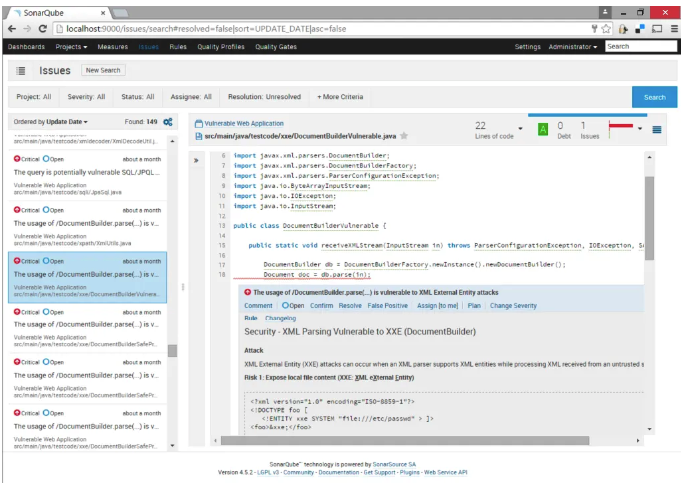Open Quality Profiles in the navigation bar
The width and height of the screenshot is (681, 484).
[x=221, y=46]
